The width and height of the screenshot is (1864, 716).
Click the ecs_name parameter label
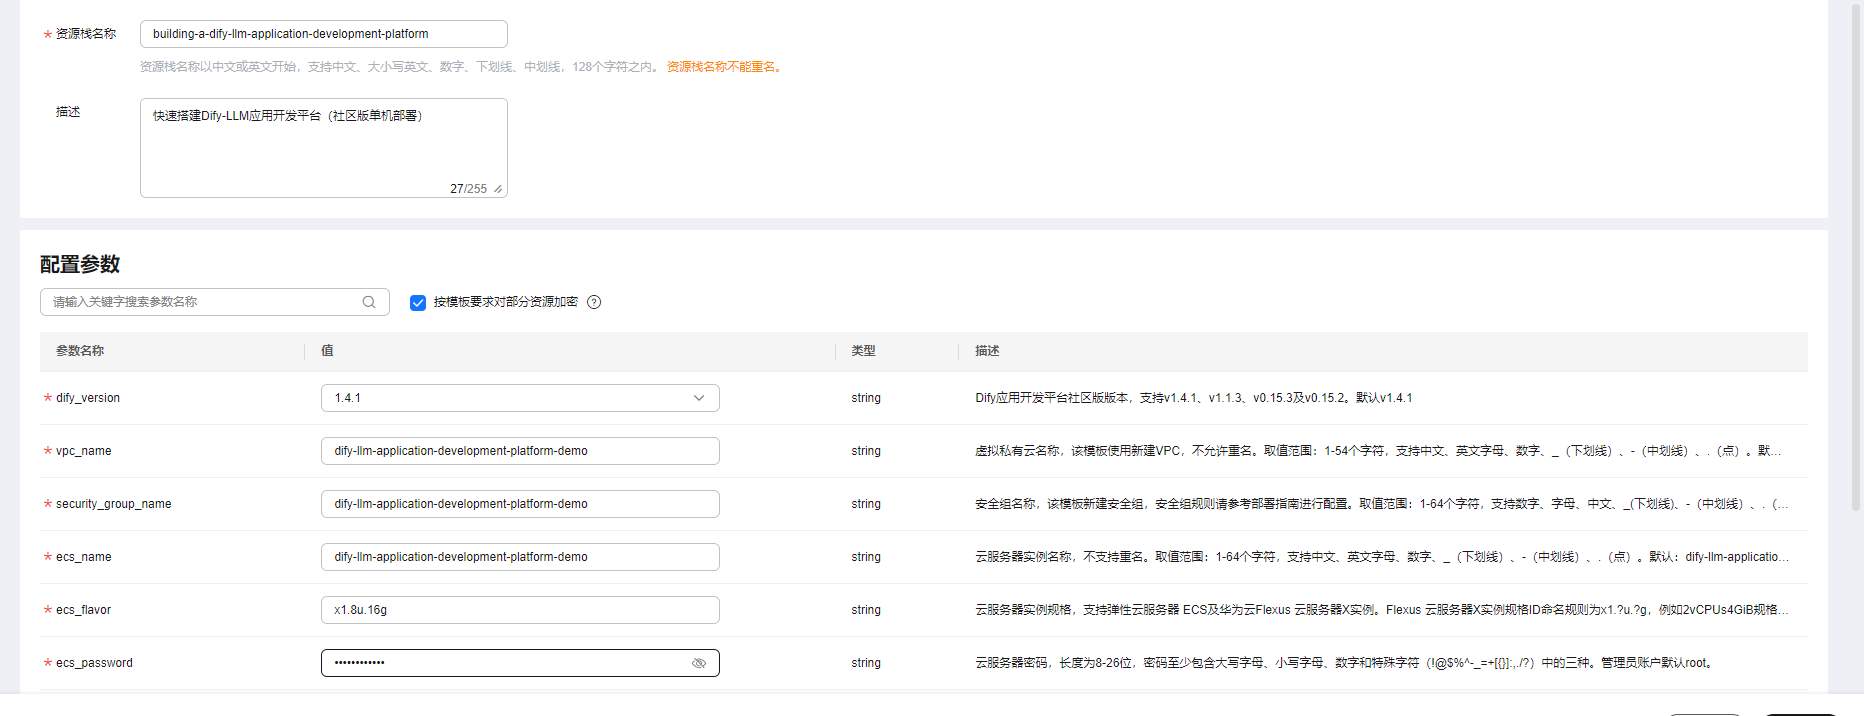point(84,557)
